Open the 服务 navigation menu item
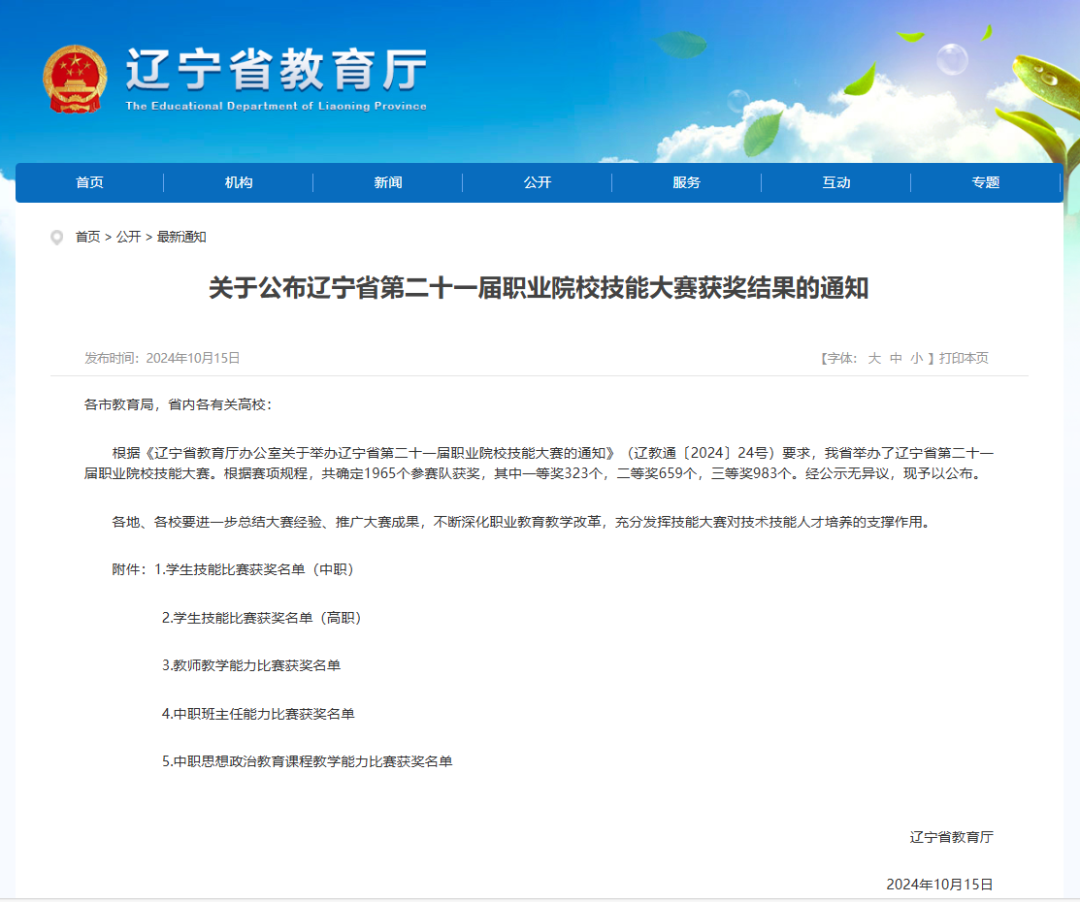The width and height of the screenshot is (1080, 902). tap(687, 182)
